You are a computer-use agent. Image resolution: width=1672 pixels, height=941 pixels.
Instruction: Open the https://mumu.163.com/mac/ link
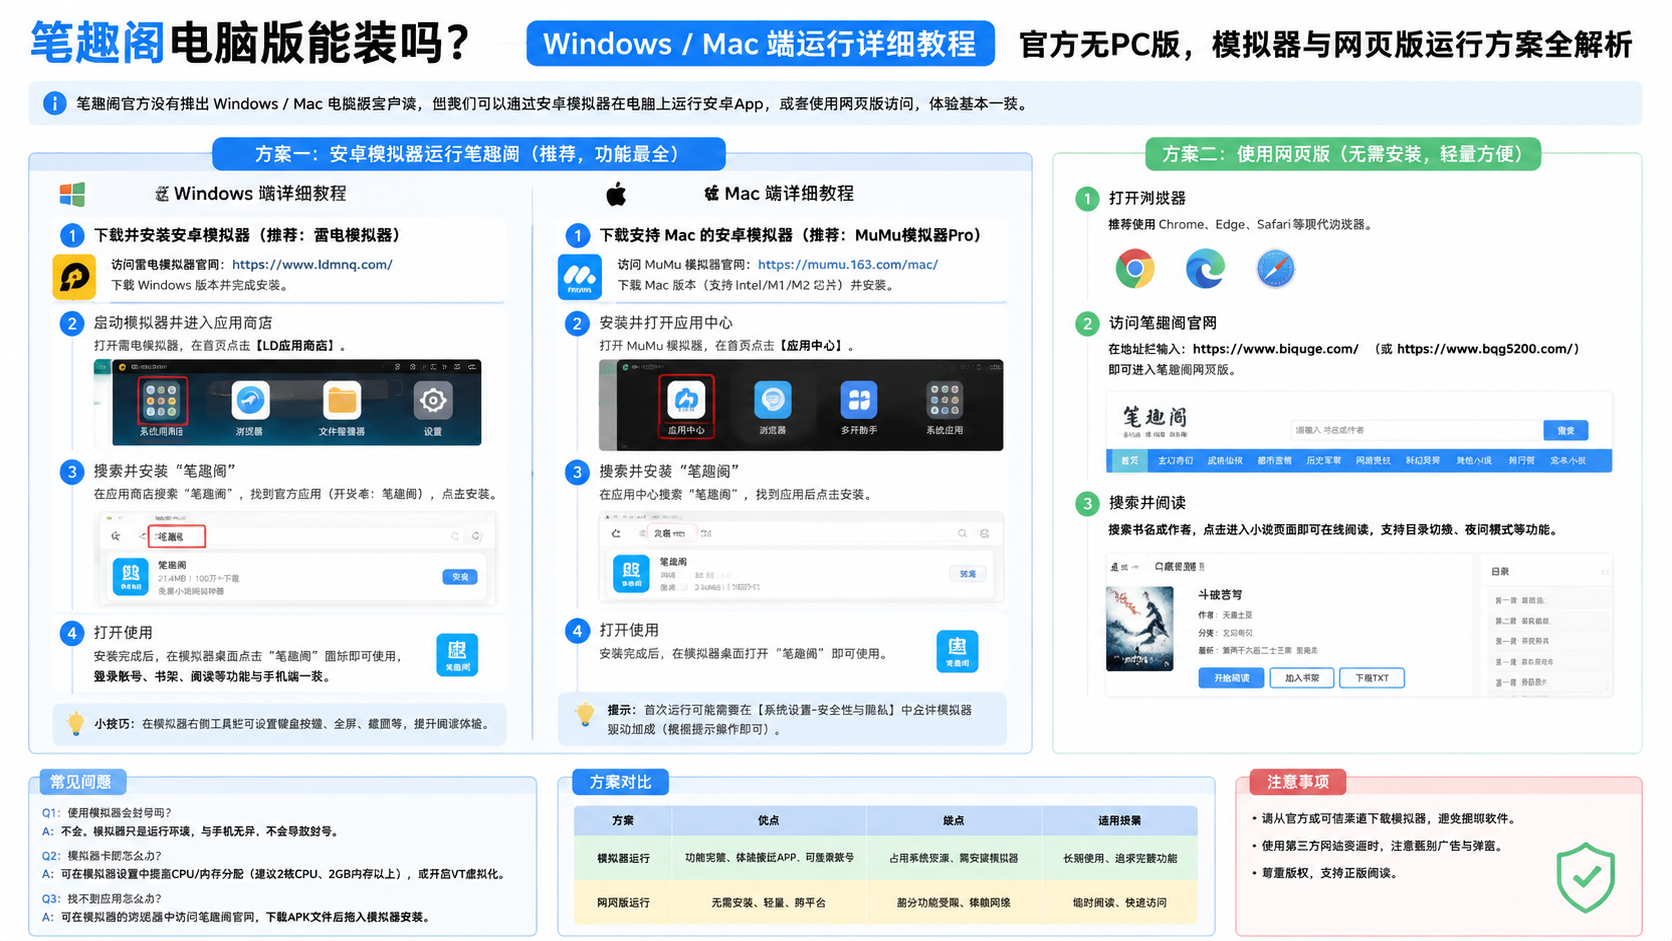848,265
